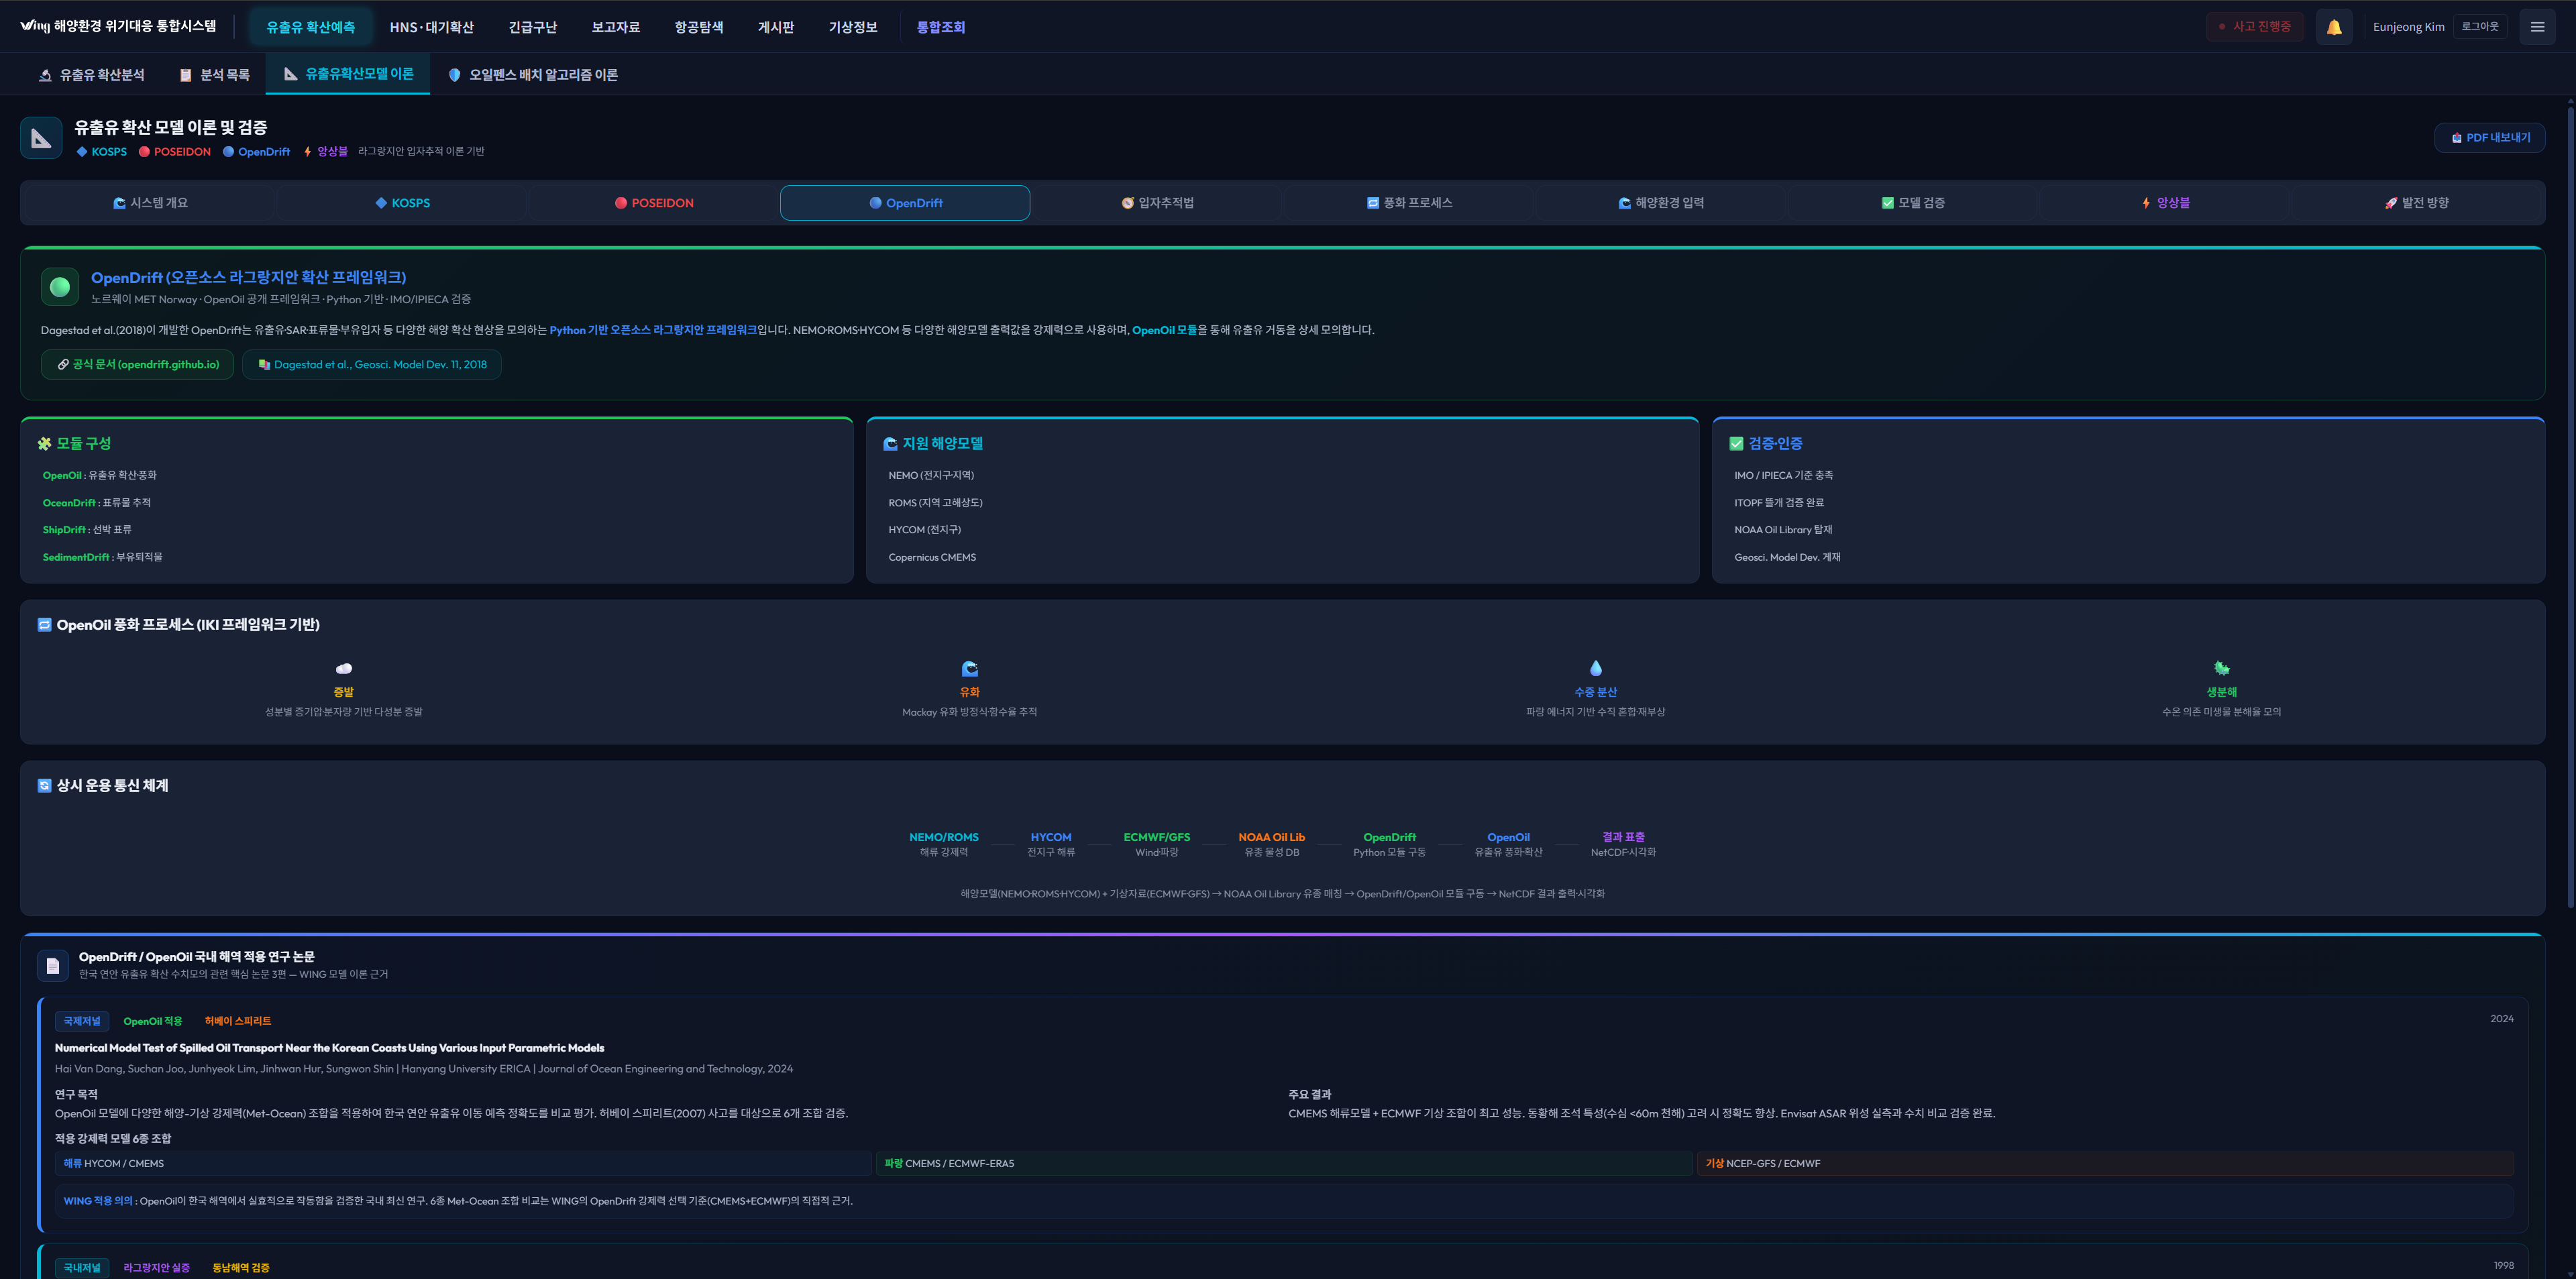The width and height of the screenshot is (2576, 1279).
Task: Click the research paper document icon
Action: click(x=53, y=965)
